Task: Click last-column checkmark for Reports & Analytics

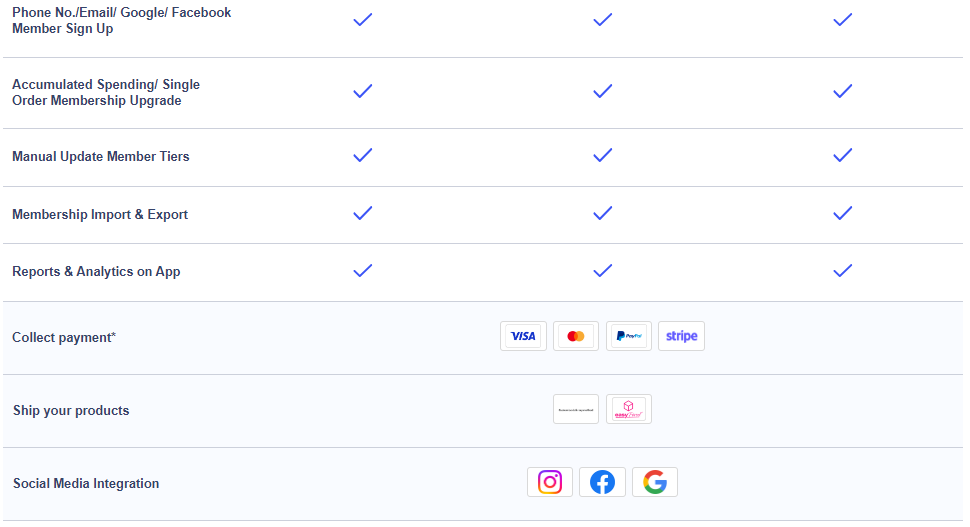Action: (843, 271)
